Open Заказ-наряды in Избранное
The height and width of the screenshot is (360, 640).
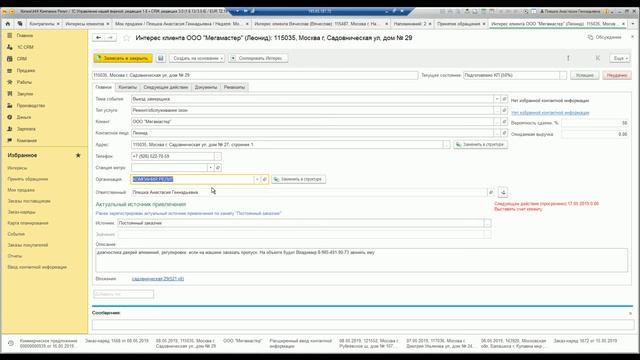tap(22, 212)
